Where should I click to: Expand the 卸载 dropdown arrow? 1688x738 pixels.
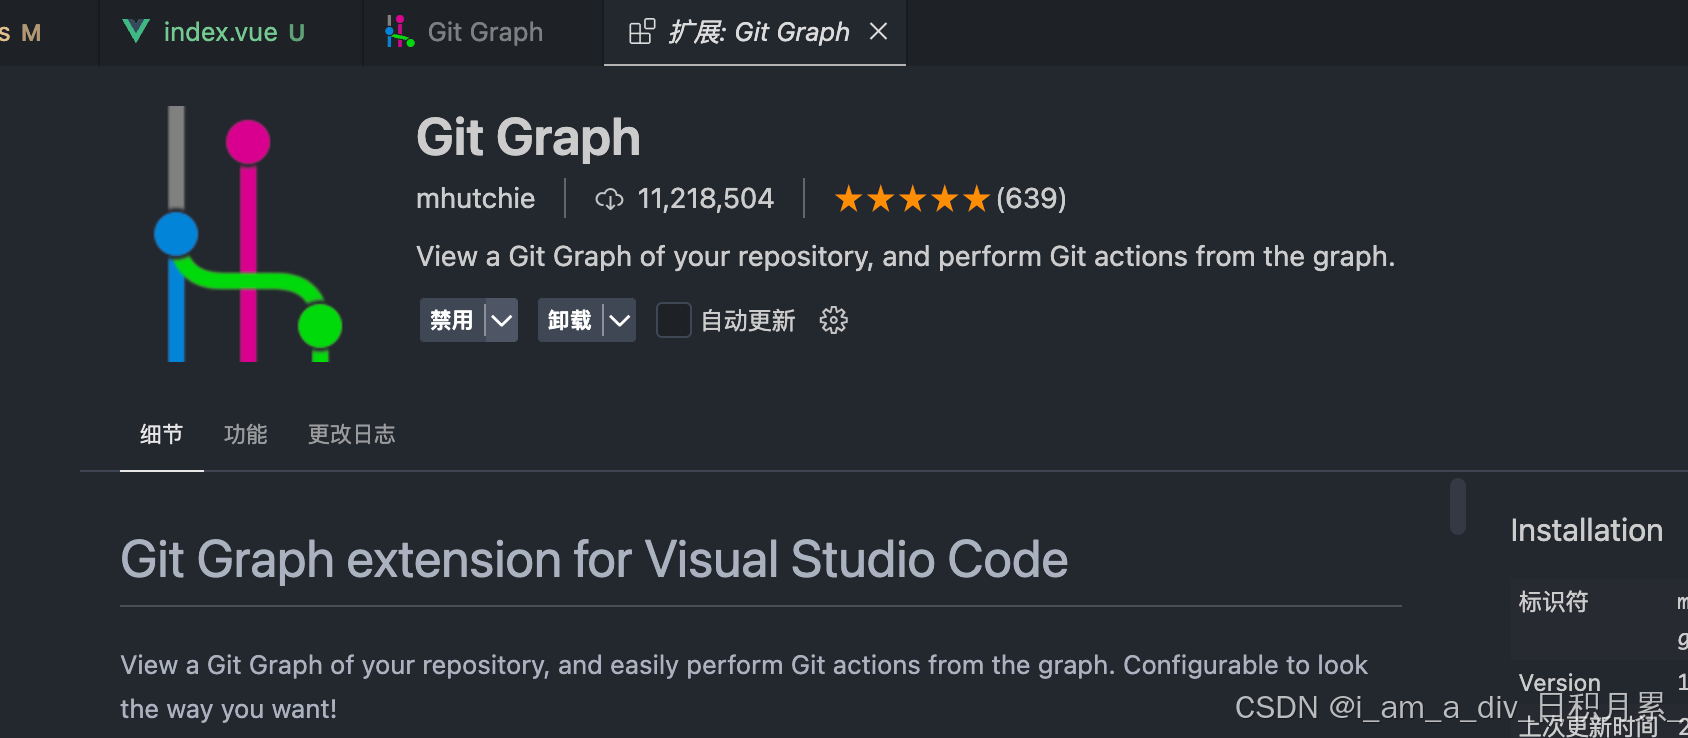pos(620,320)
